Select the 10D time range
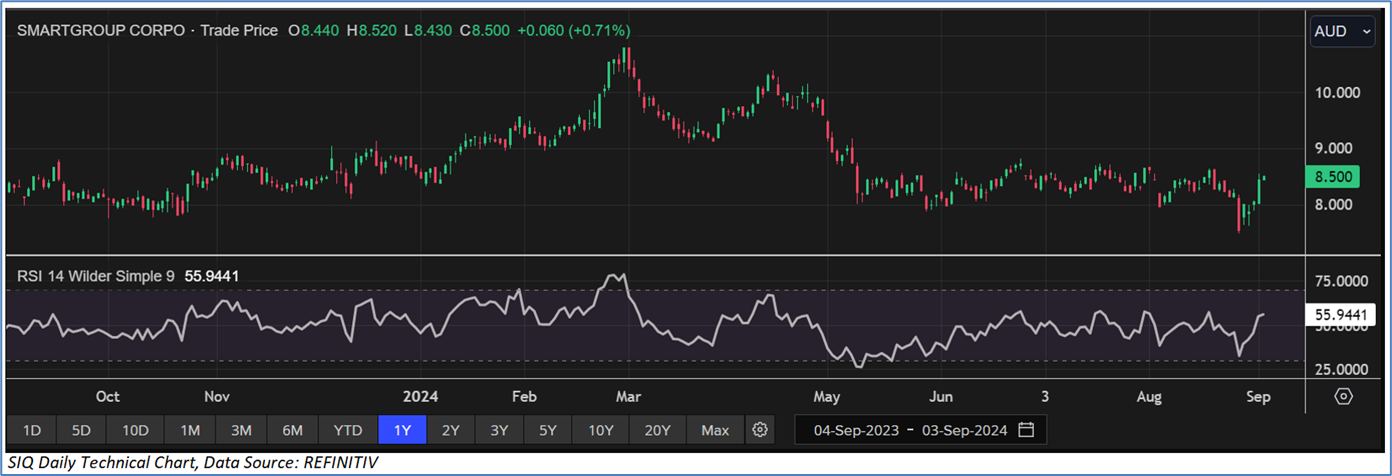 135,430
